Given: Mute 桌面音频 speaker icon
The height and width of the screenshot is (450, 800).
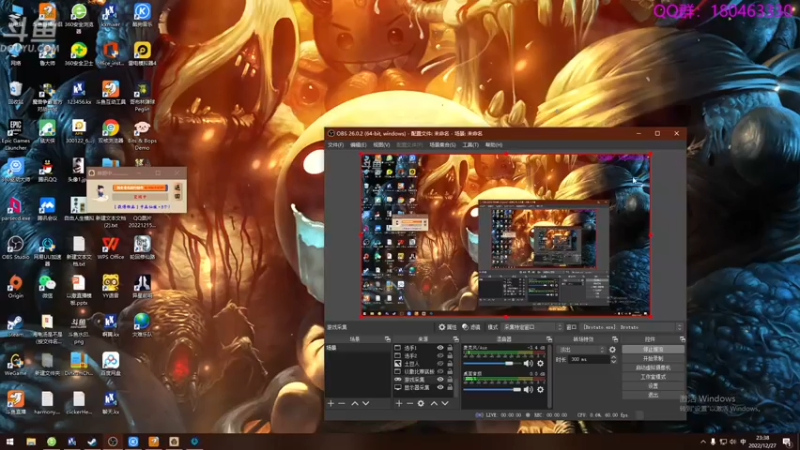Looking at the screenshot, I should coord(528,389).
